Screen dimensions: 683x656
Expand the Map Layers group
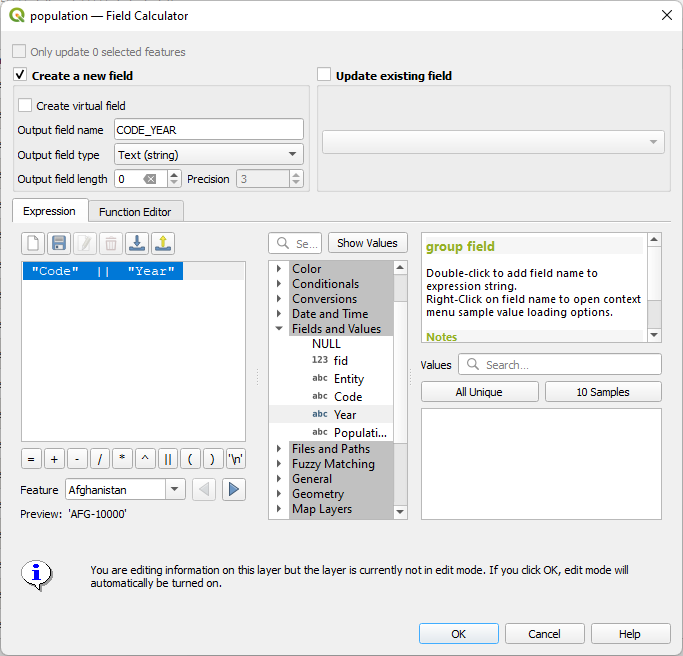point(279,509)
